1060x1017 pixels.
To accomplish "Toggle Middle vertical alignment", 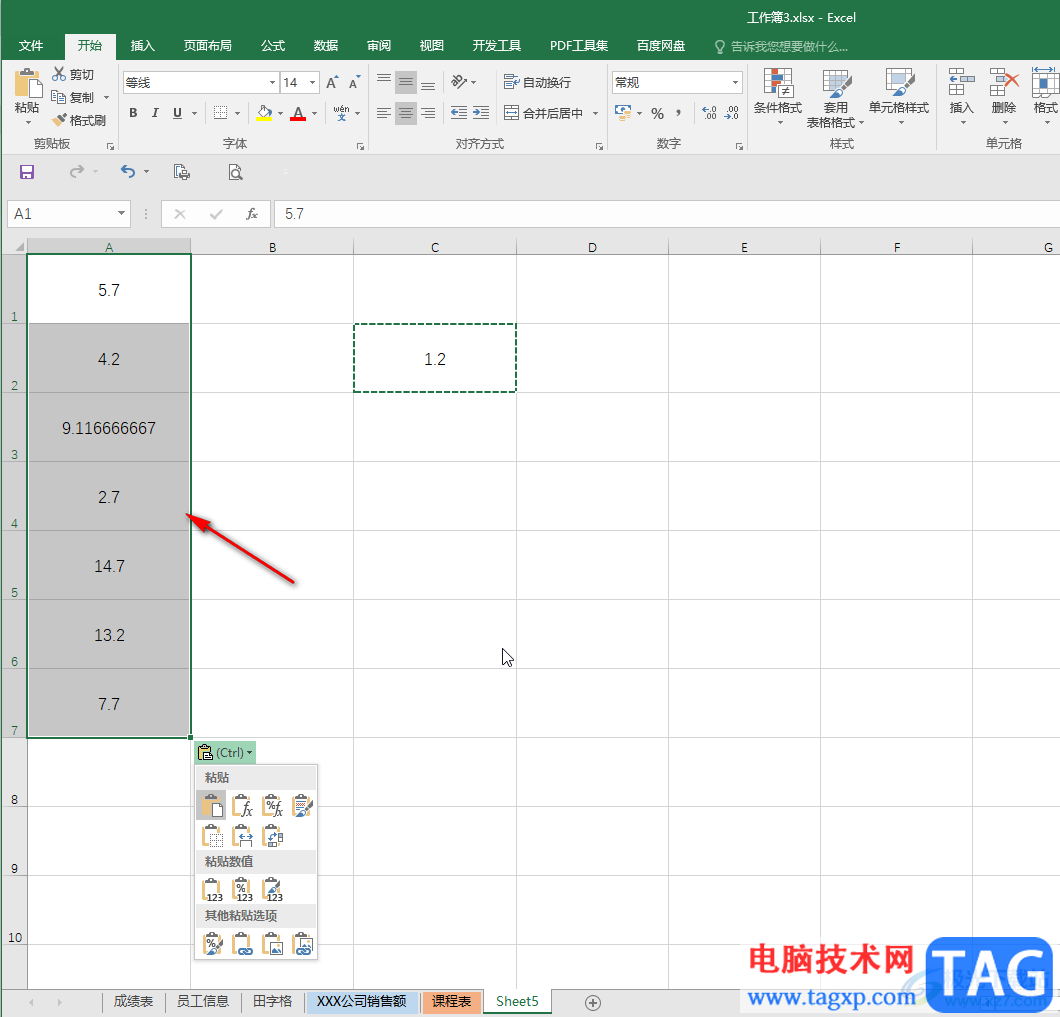I will coord(406,82).
